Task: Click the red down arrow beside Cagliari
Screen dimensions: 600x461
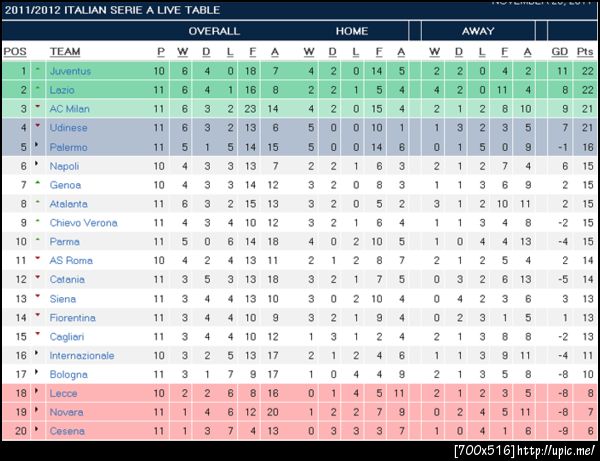Action: 38,335
